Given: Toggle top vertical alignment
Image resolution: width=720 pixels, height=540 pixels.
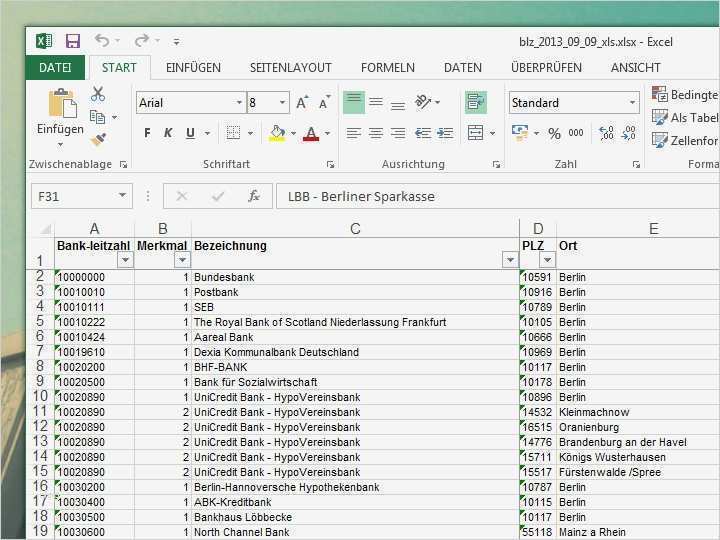Looking at the screenshot, I should pos(354,102).
